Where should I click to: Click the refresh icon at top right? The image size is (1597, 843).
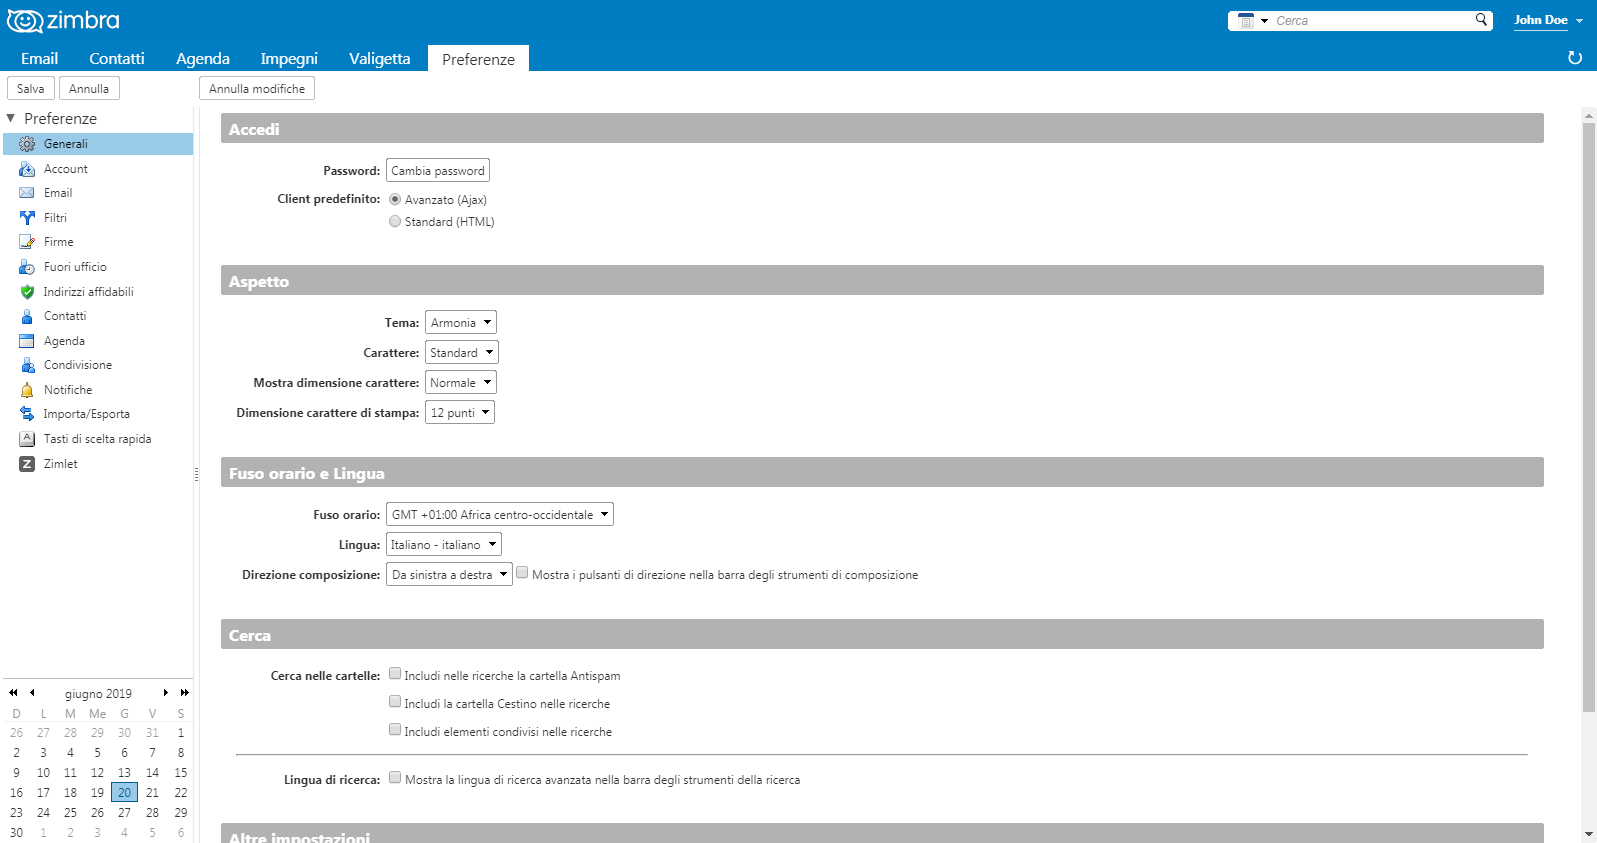pyautogui.click(x=1575, y=58)
